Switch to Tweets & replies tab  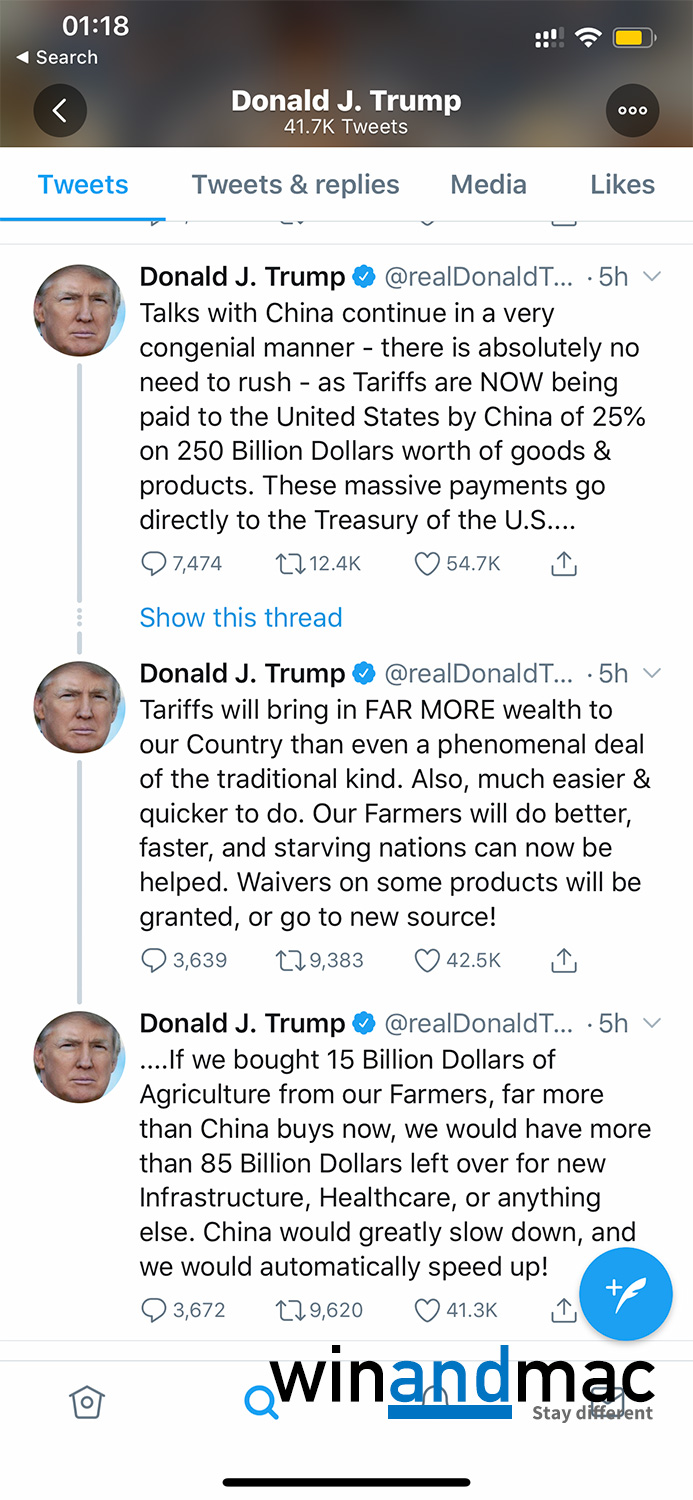(x=295, y=185)
